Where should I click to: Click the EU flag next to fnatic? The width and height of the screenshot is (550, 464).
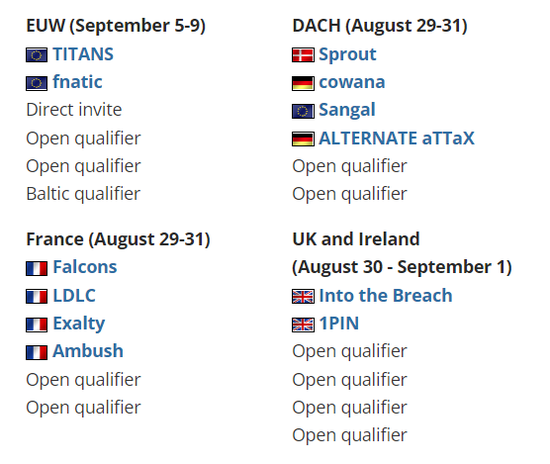(36, 83)
